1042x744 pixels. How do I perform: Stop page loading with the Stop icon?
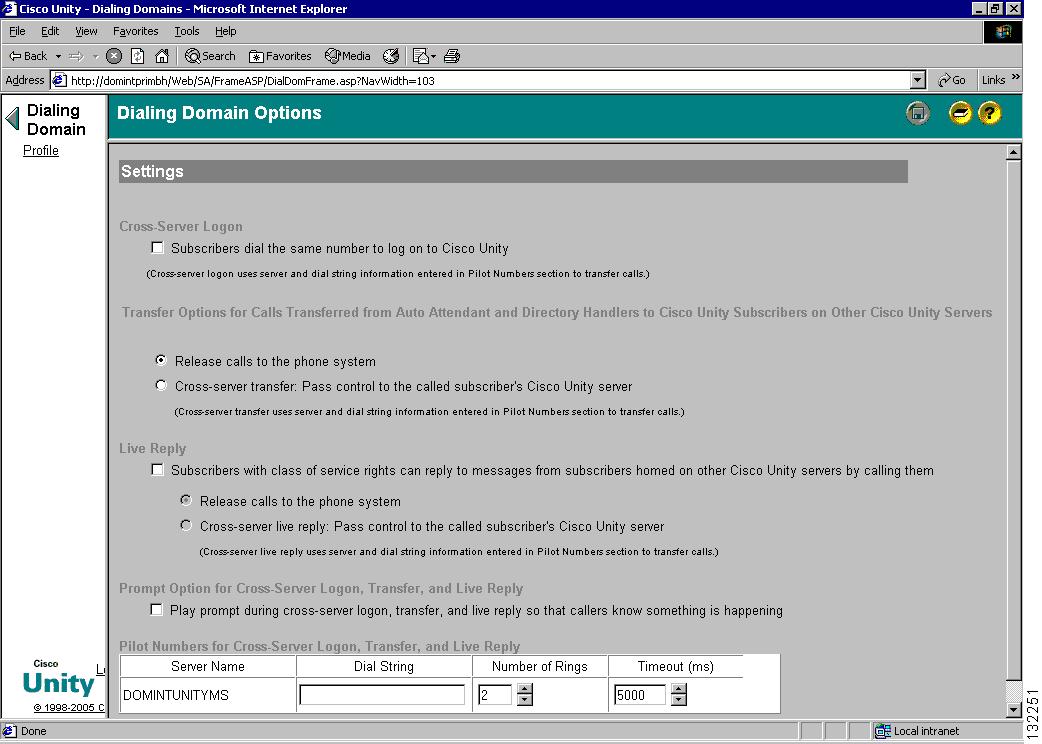tap(114, 56)
